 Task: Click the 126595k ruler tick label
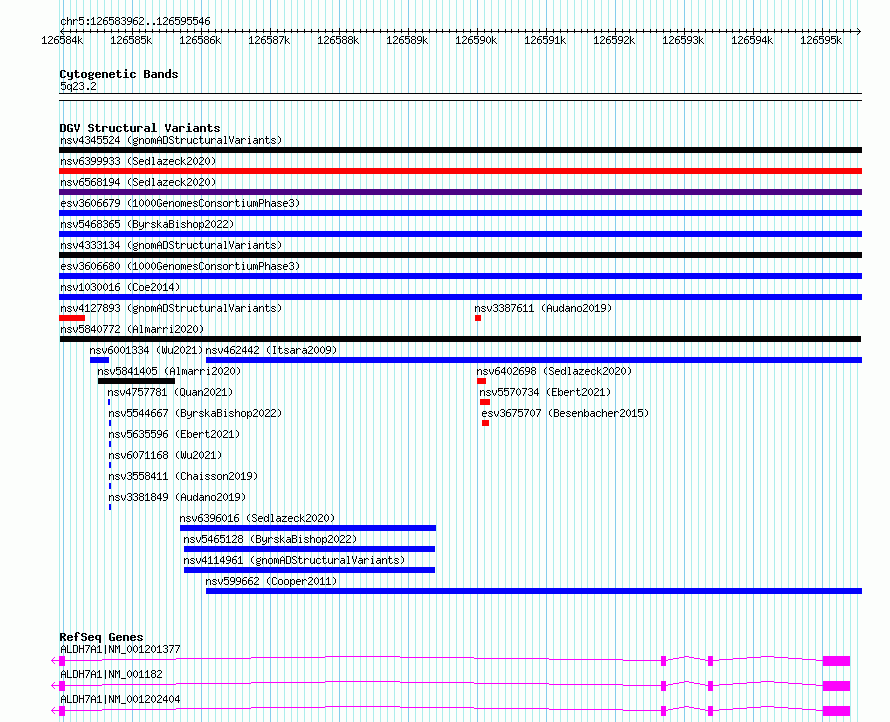pos(821,40)
